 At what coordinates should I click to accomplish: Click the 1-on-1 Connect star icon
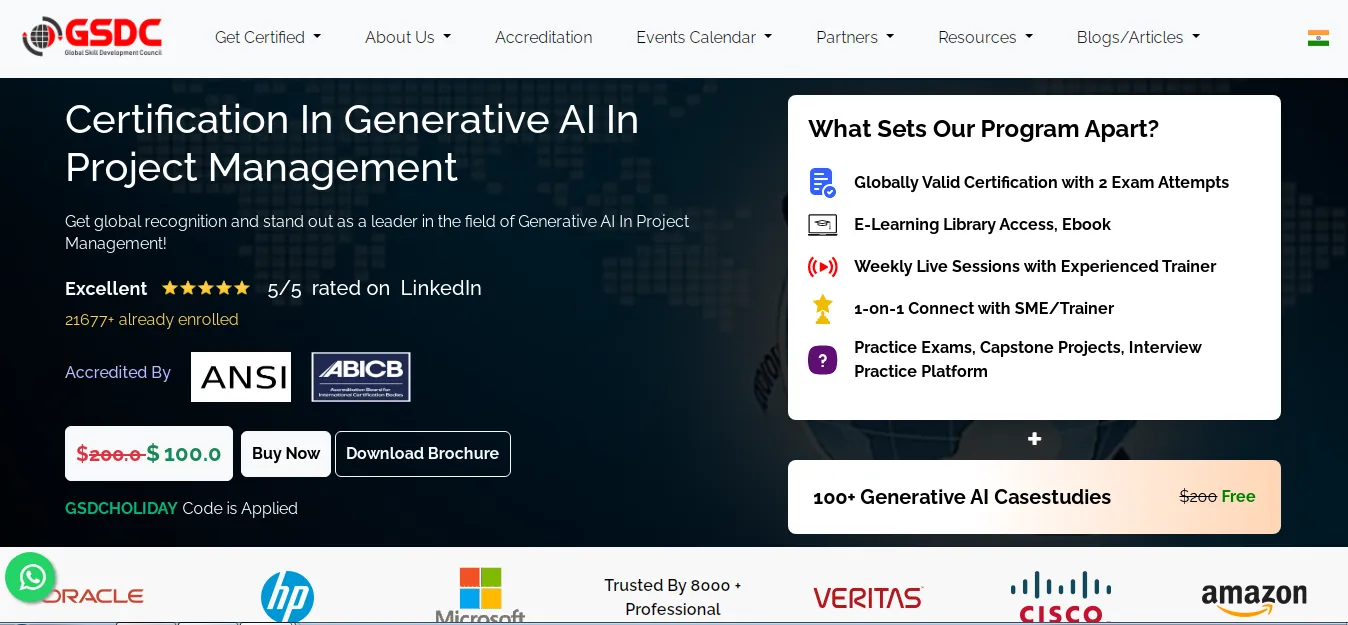pyautogui.click(x=822, y=309)
